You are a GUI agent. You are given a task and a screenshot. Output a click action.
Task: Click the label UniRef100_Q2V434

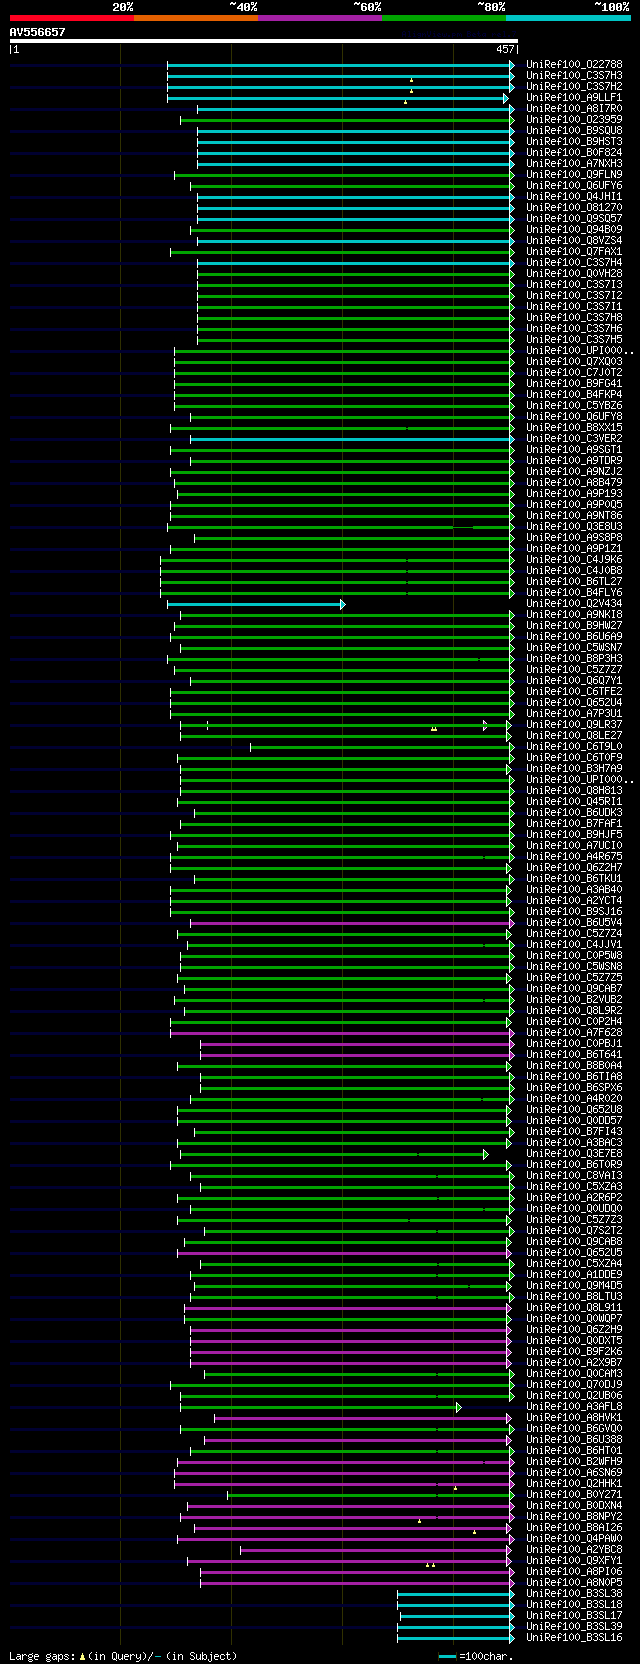(x=574, y=604)
